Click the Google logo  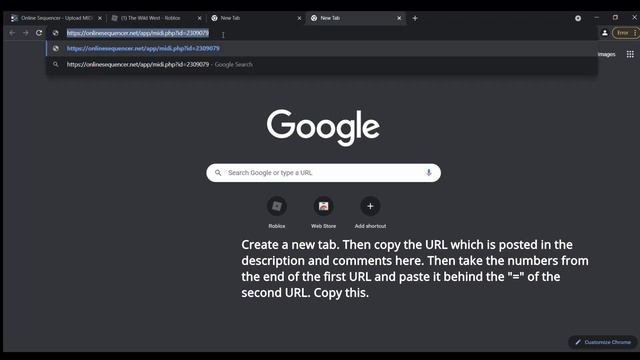tap(323, 128)
